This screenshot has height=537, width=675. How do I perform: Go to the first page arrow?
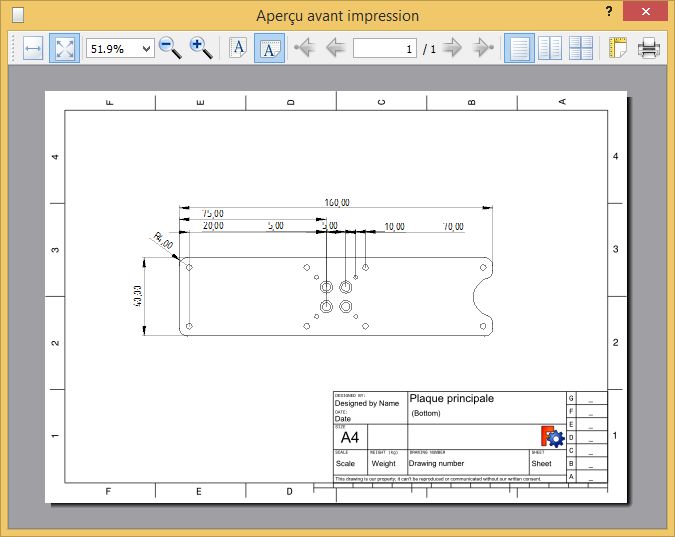[x=305, y=48]
